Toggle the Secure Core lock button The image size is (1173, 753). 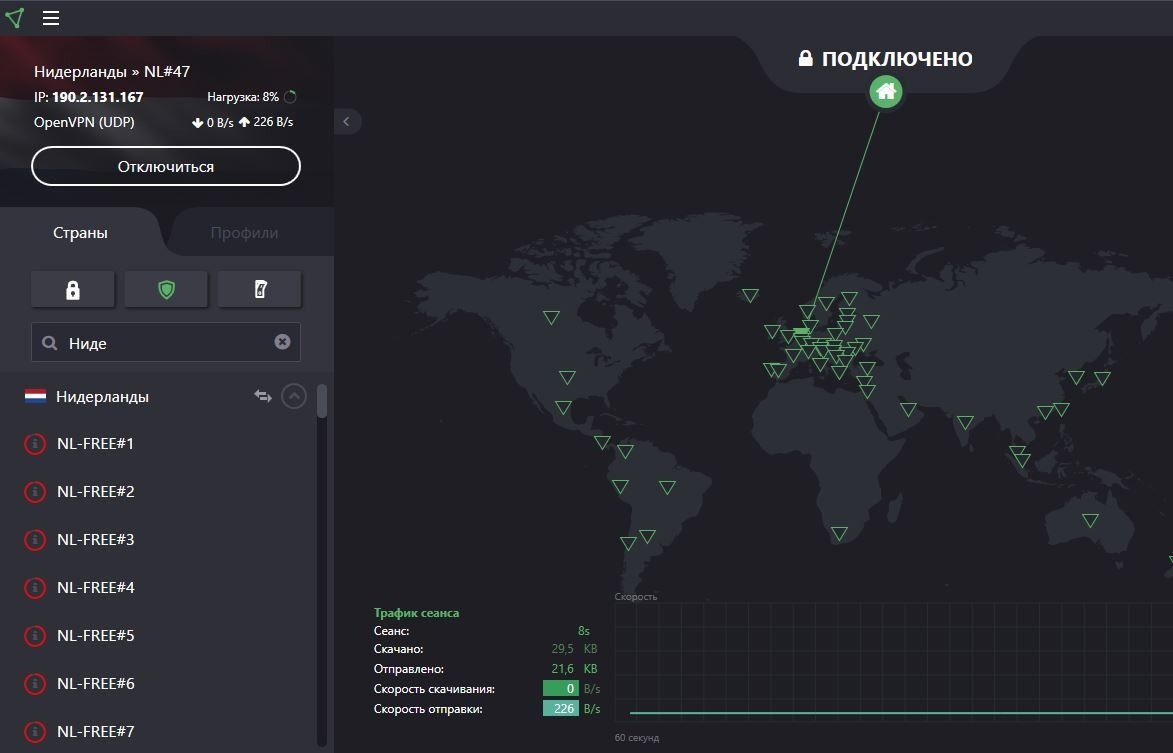point(73,289)
